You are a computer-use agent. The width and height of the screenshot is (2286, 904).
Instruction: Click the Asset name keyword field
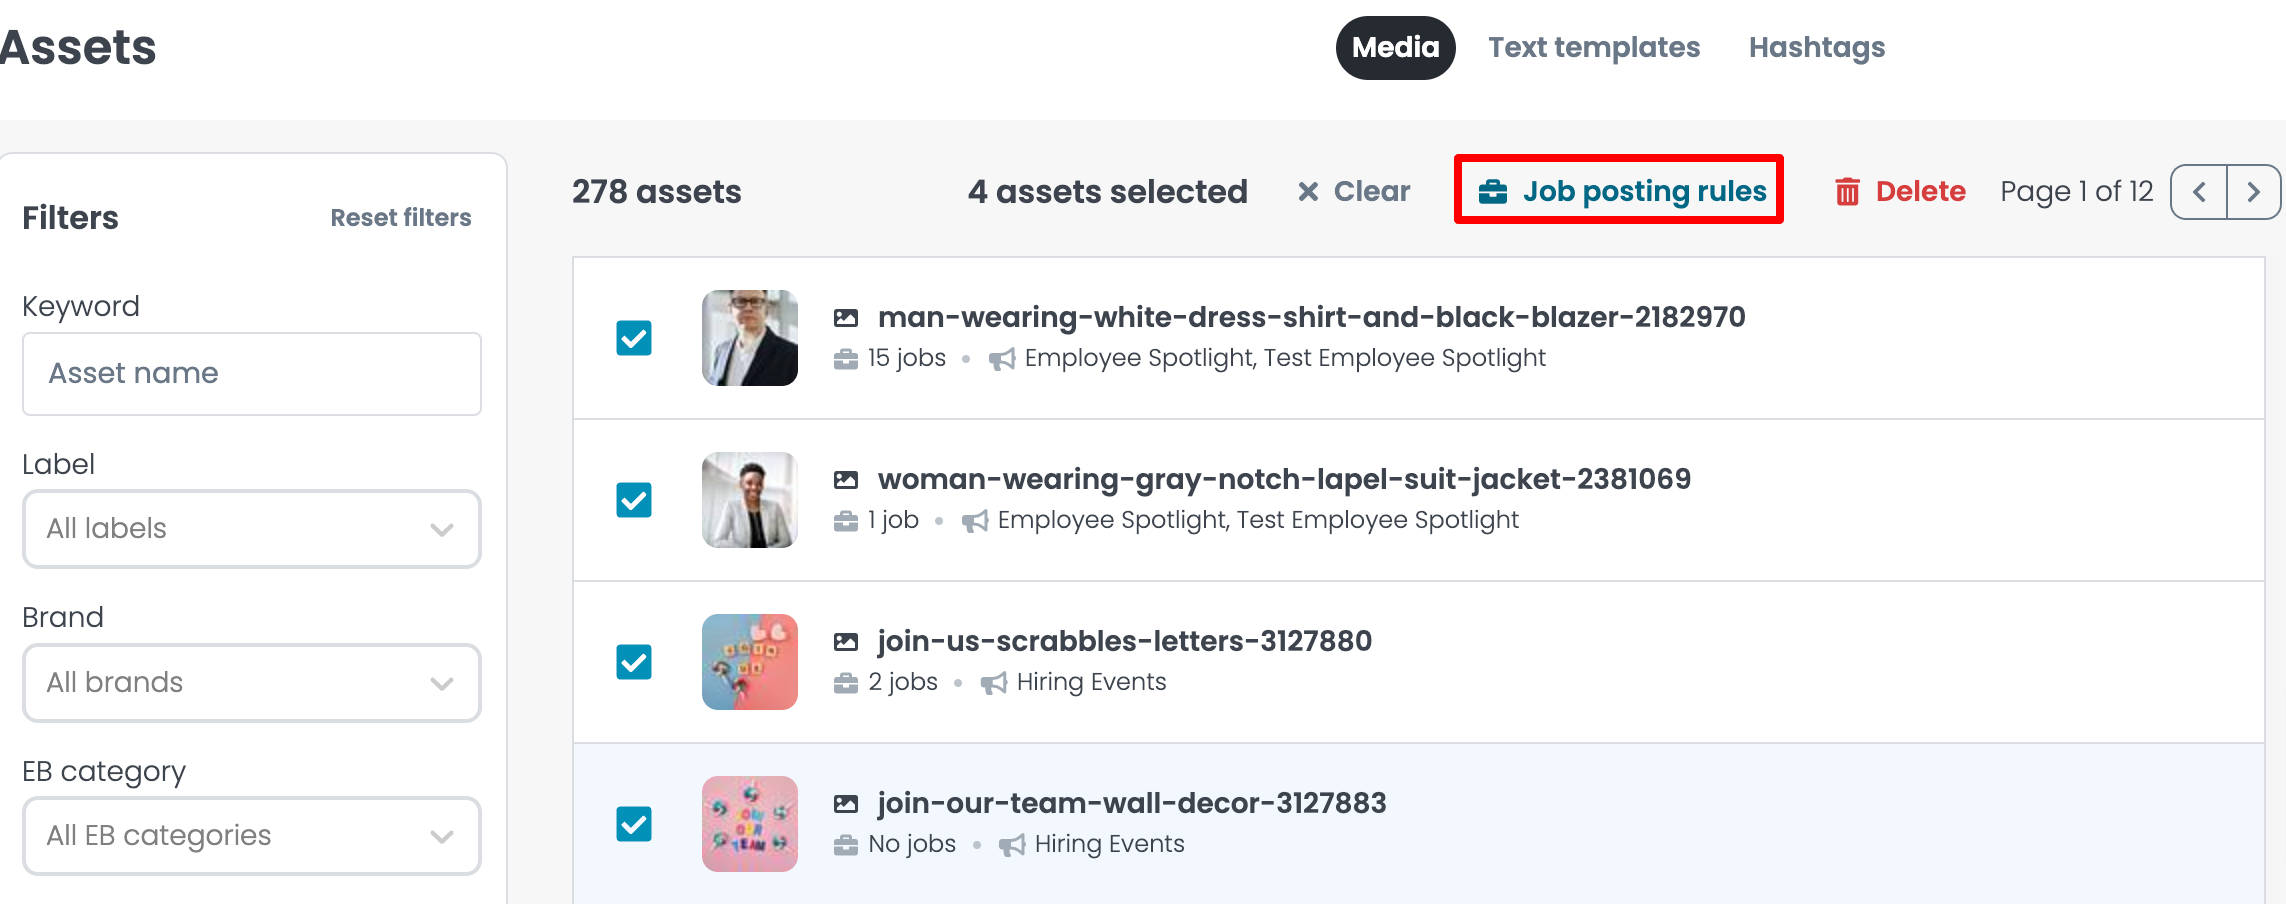[x=251, y=374]
